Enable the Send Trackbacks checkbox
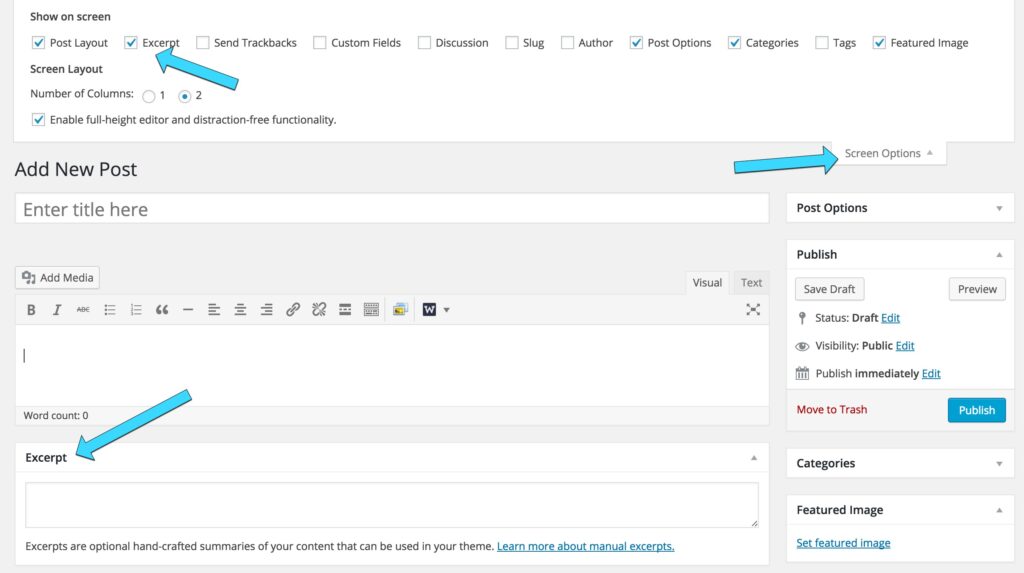Image resolution: width=1024 pixels, height=573 pixels. [x=202, y=42]
